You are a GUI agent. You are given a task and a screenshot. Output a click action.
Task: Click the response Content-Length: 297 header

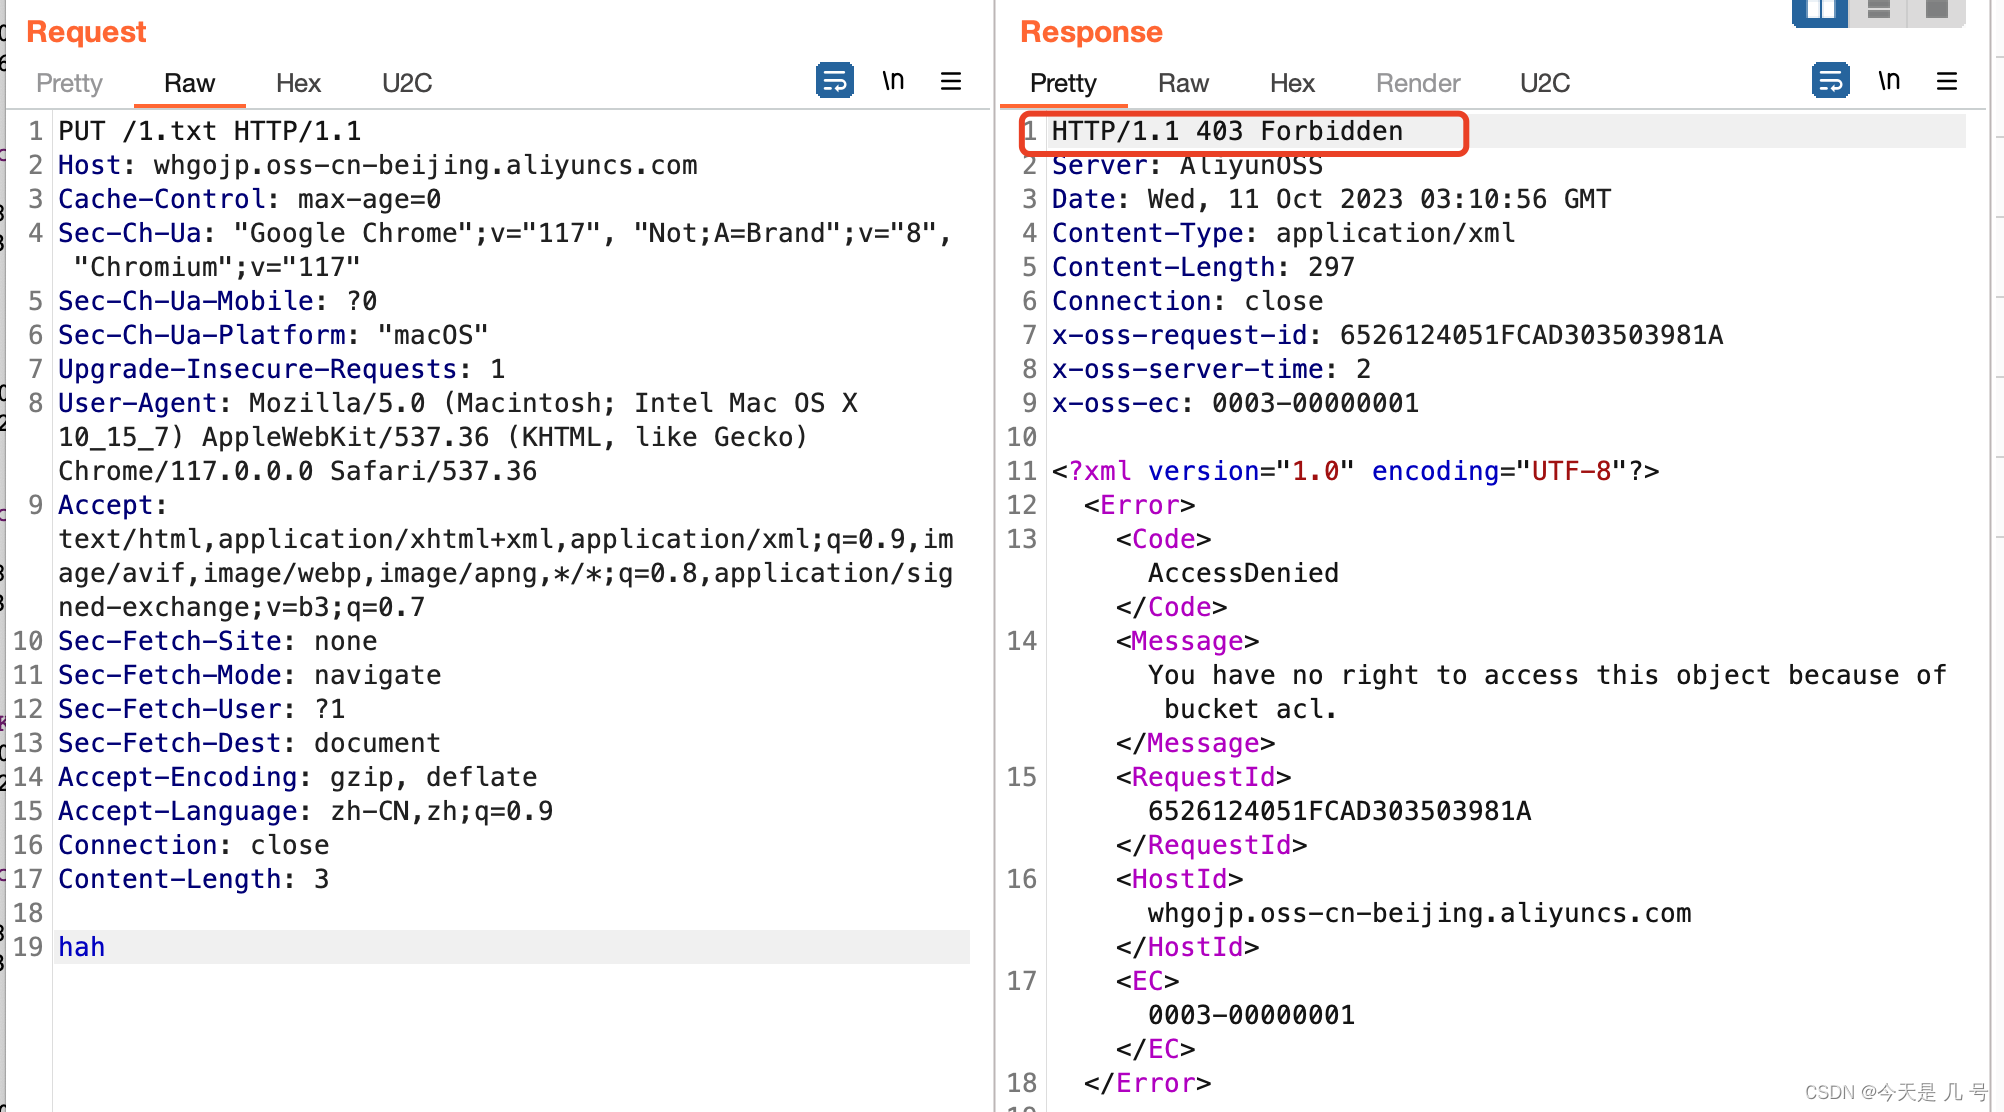point(1203,267)
